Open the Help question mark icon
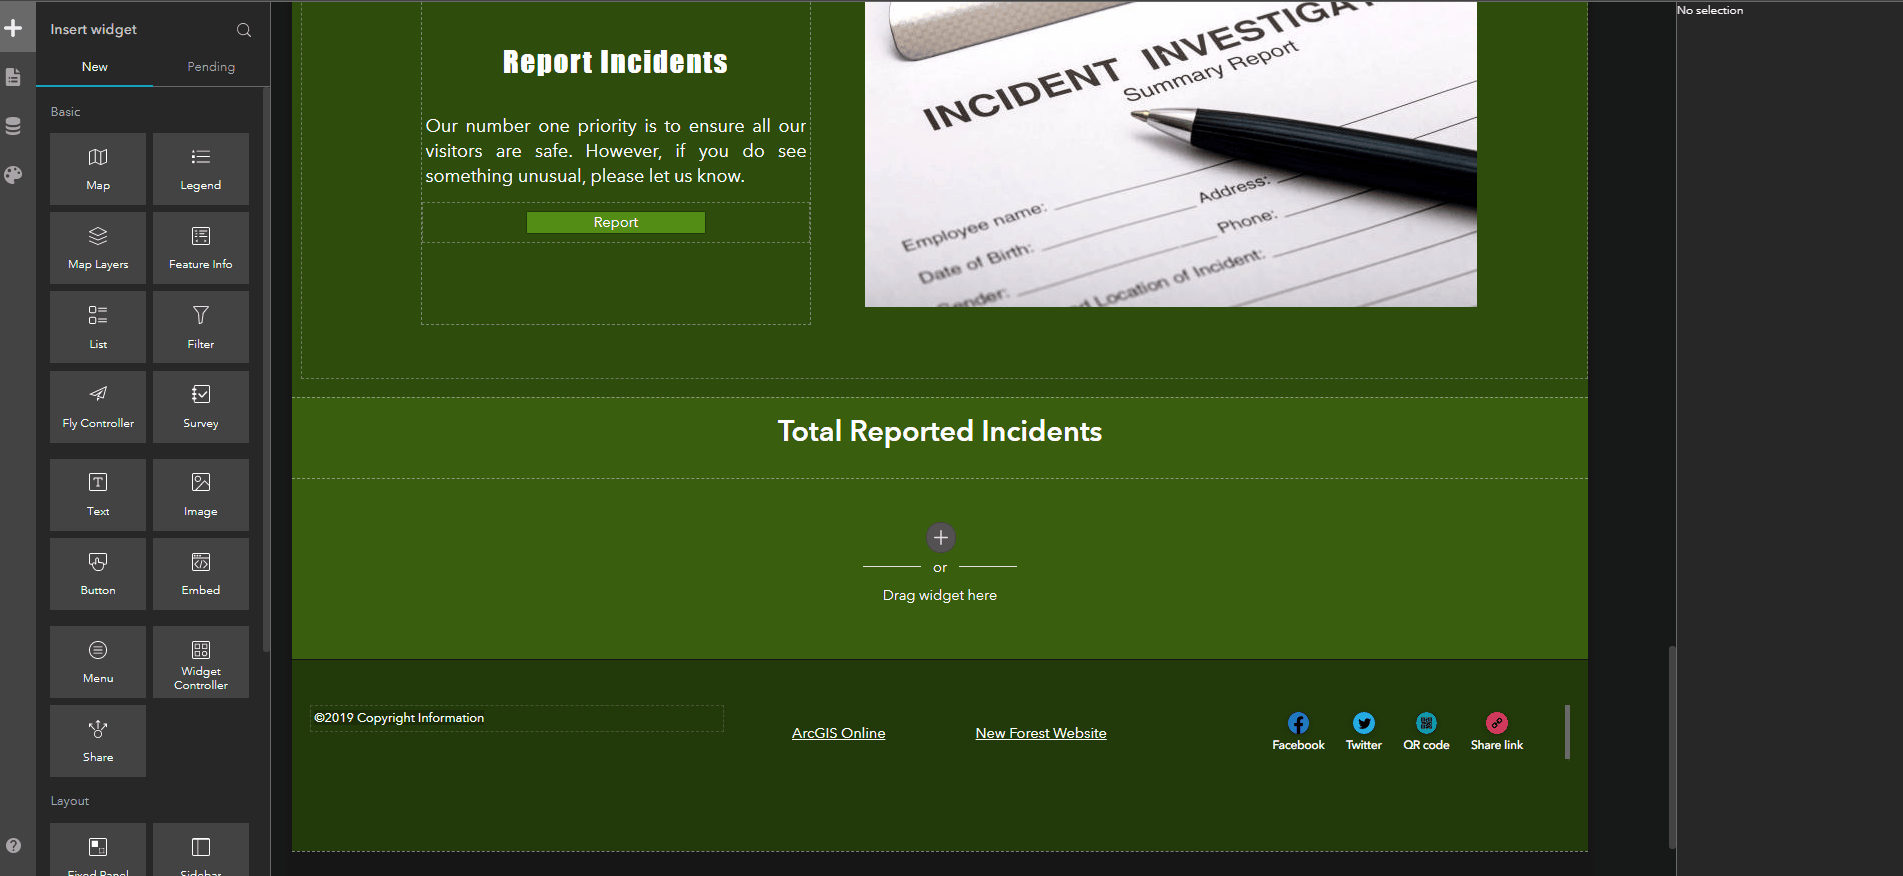The width and height of the screenshot is (1903, 876). pos(13,845)
